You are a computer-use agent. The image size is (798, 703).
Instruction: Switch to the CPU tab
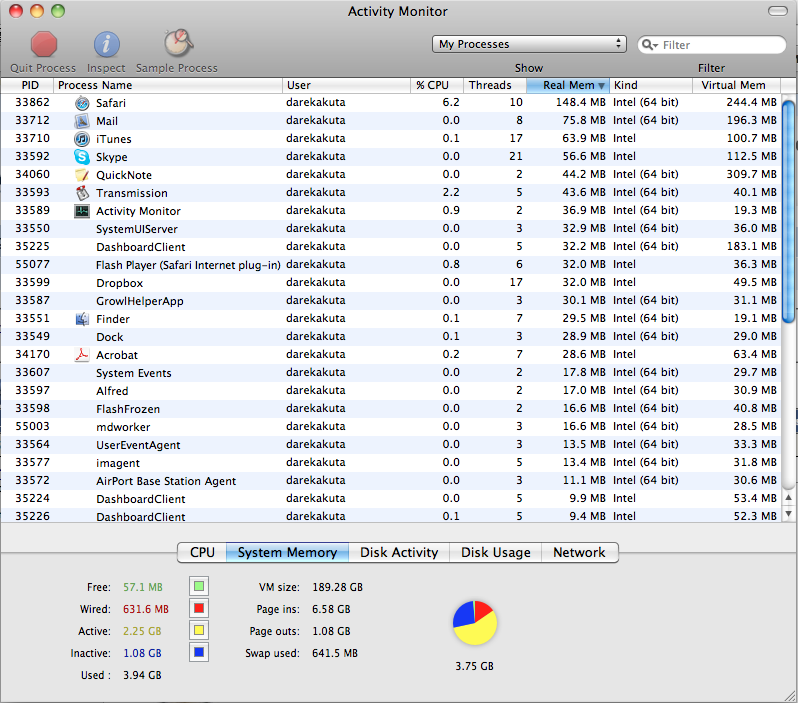click(202, 552)
